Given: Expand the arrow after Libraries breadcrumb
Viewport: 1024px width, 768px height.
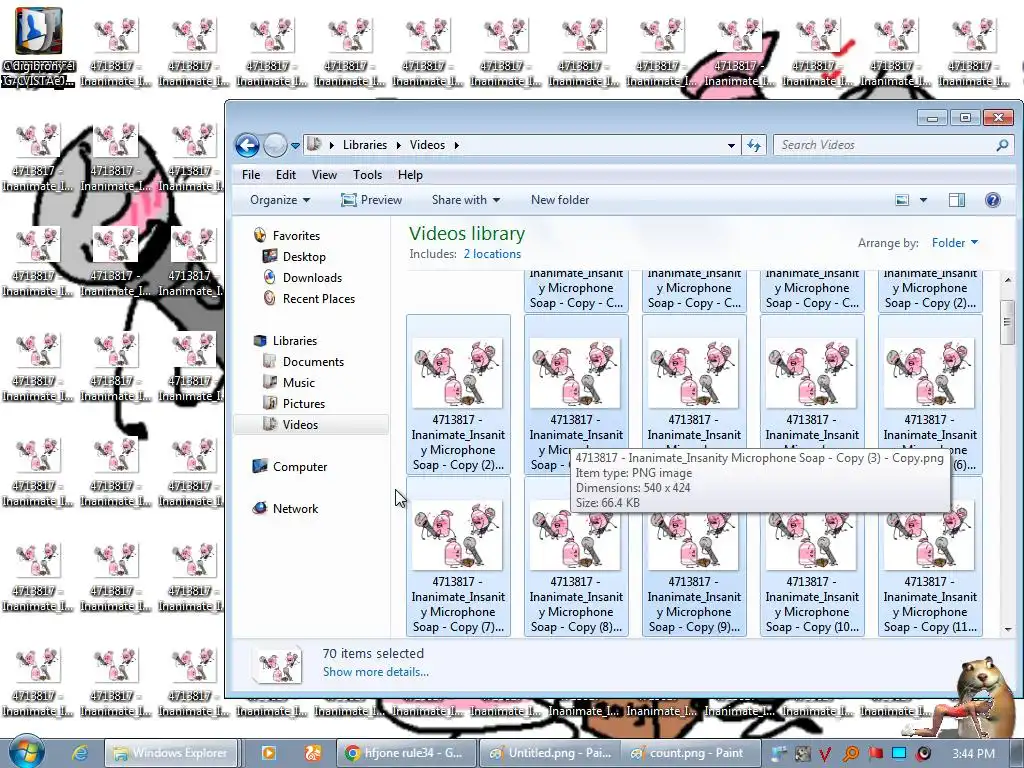Looking at the screenshot, I should pyautogui.click(x=398, y=145).
